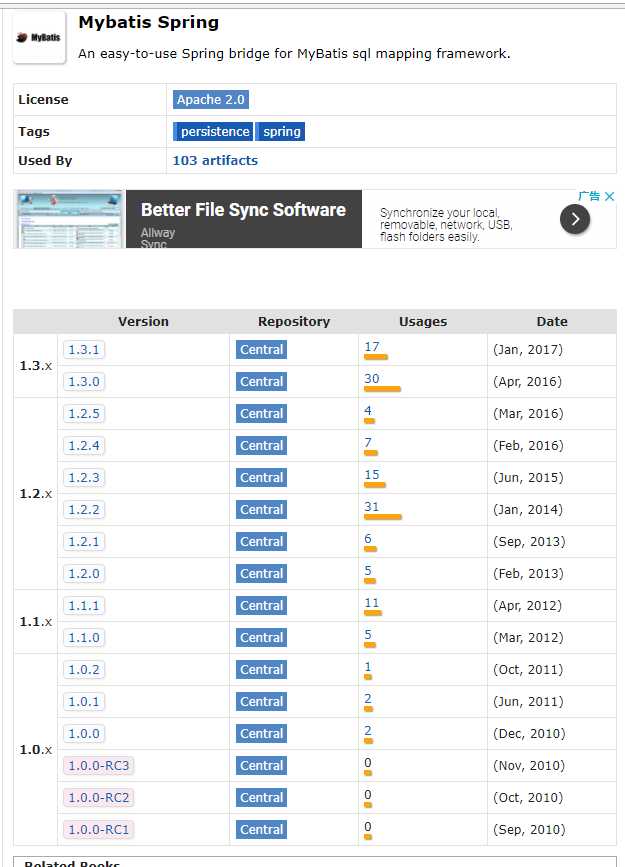Click the 1.2.x version group label
The height and width of the screenshot is (867, 625).
(x=35, y=494)
